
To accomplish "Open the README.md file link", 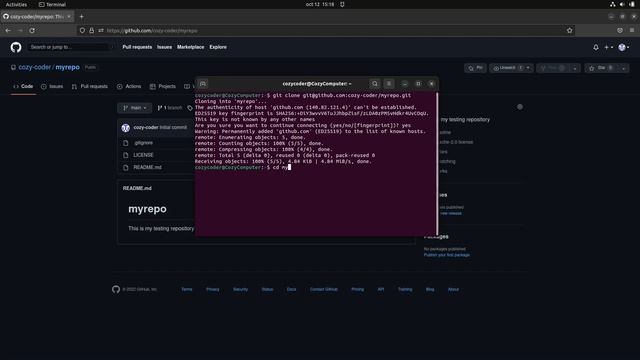I will [x=147, y=167].
